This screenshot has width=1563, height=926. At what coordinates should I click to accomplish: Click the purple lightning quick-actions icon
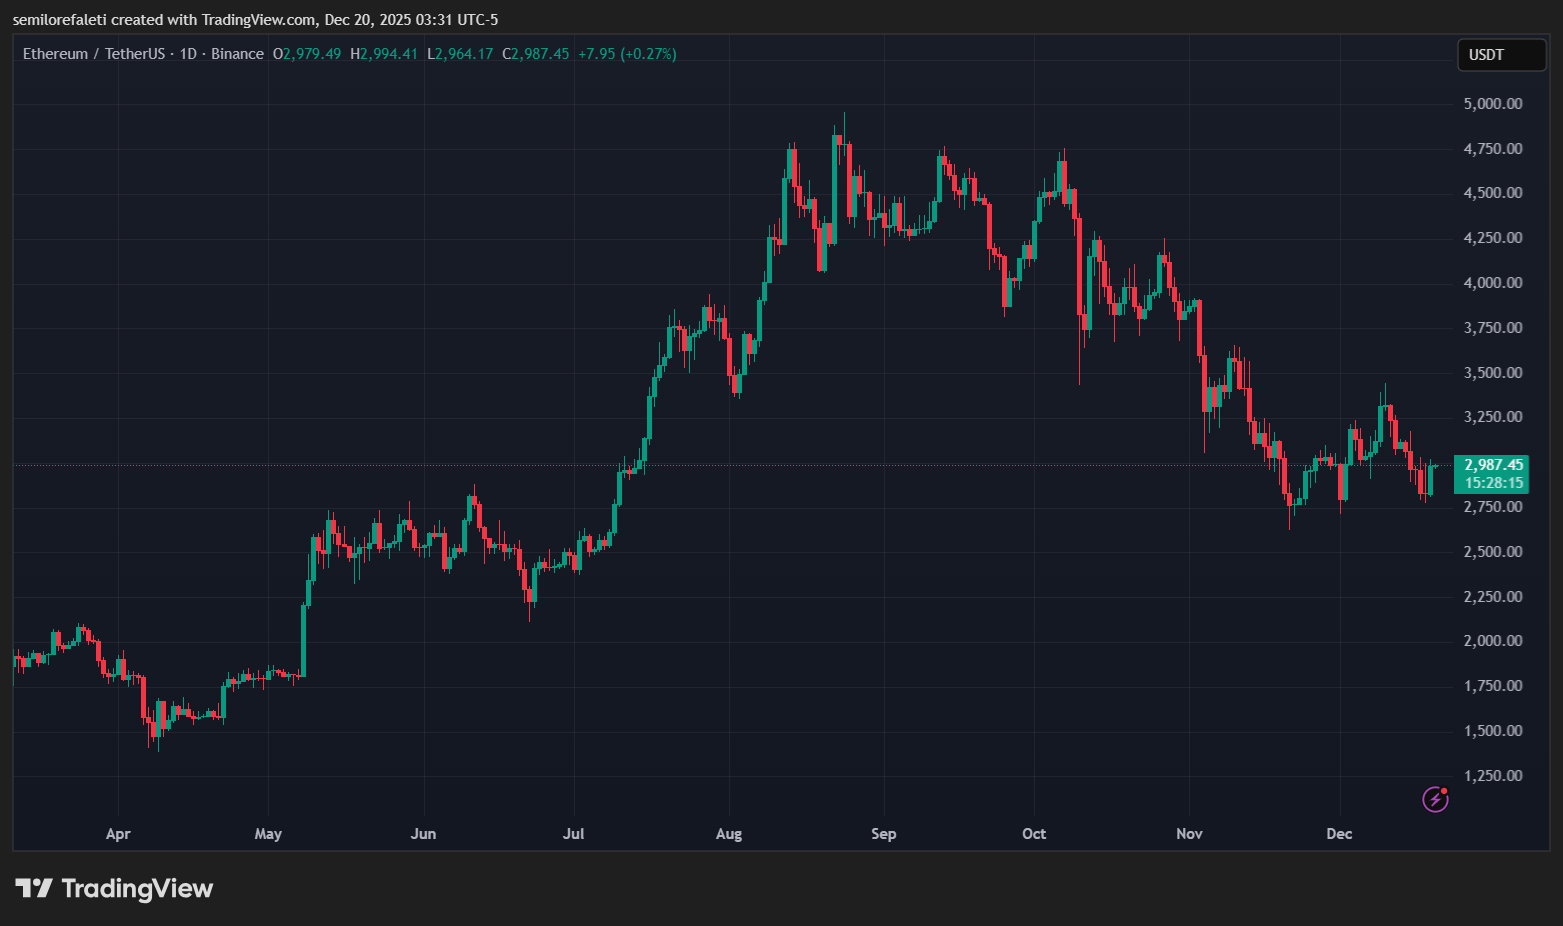pos(1434,799)
